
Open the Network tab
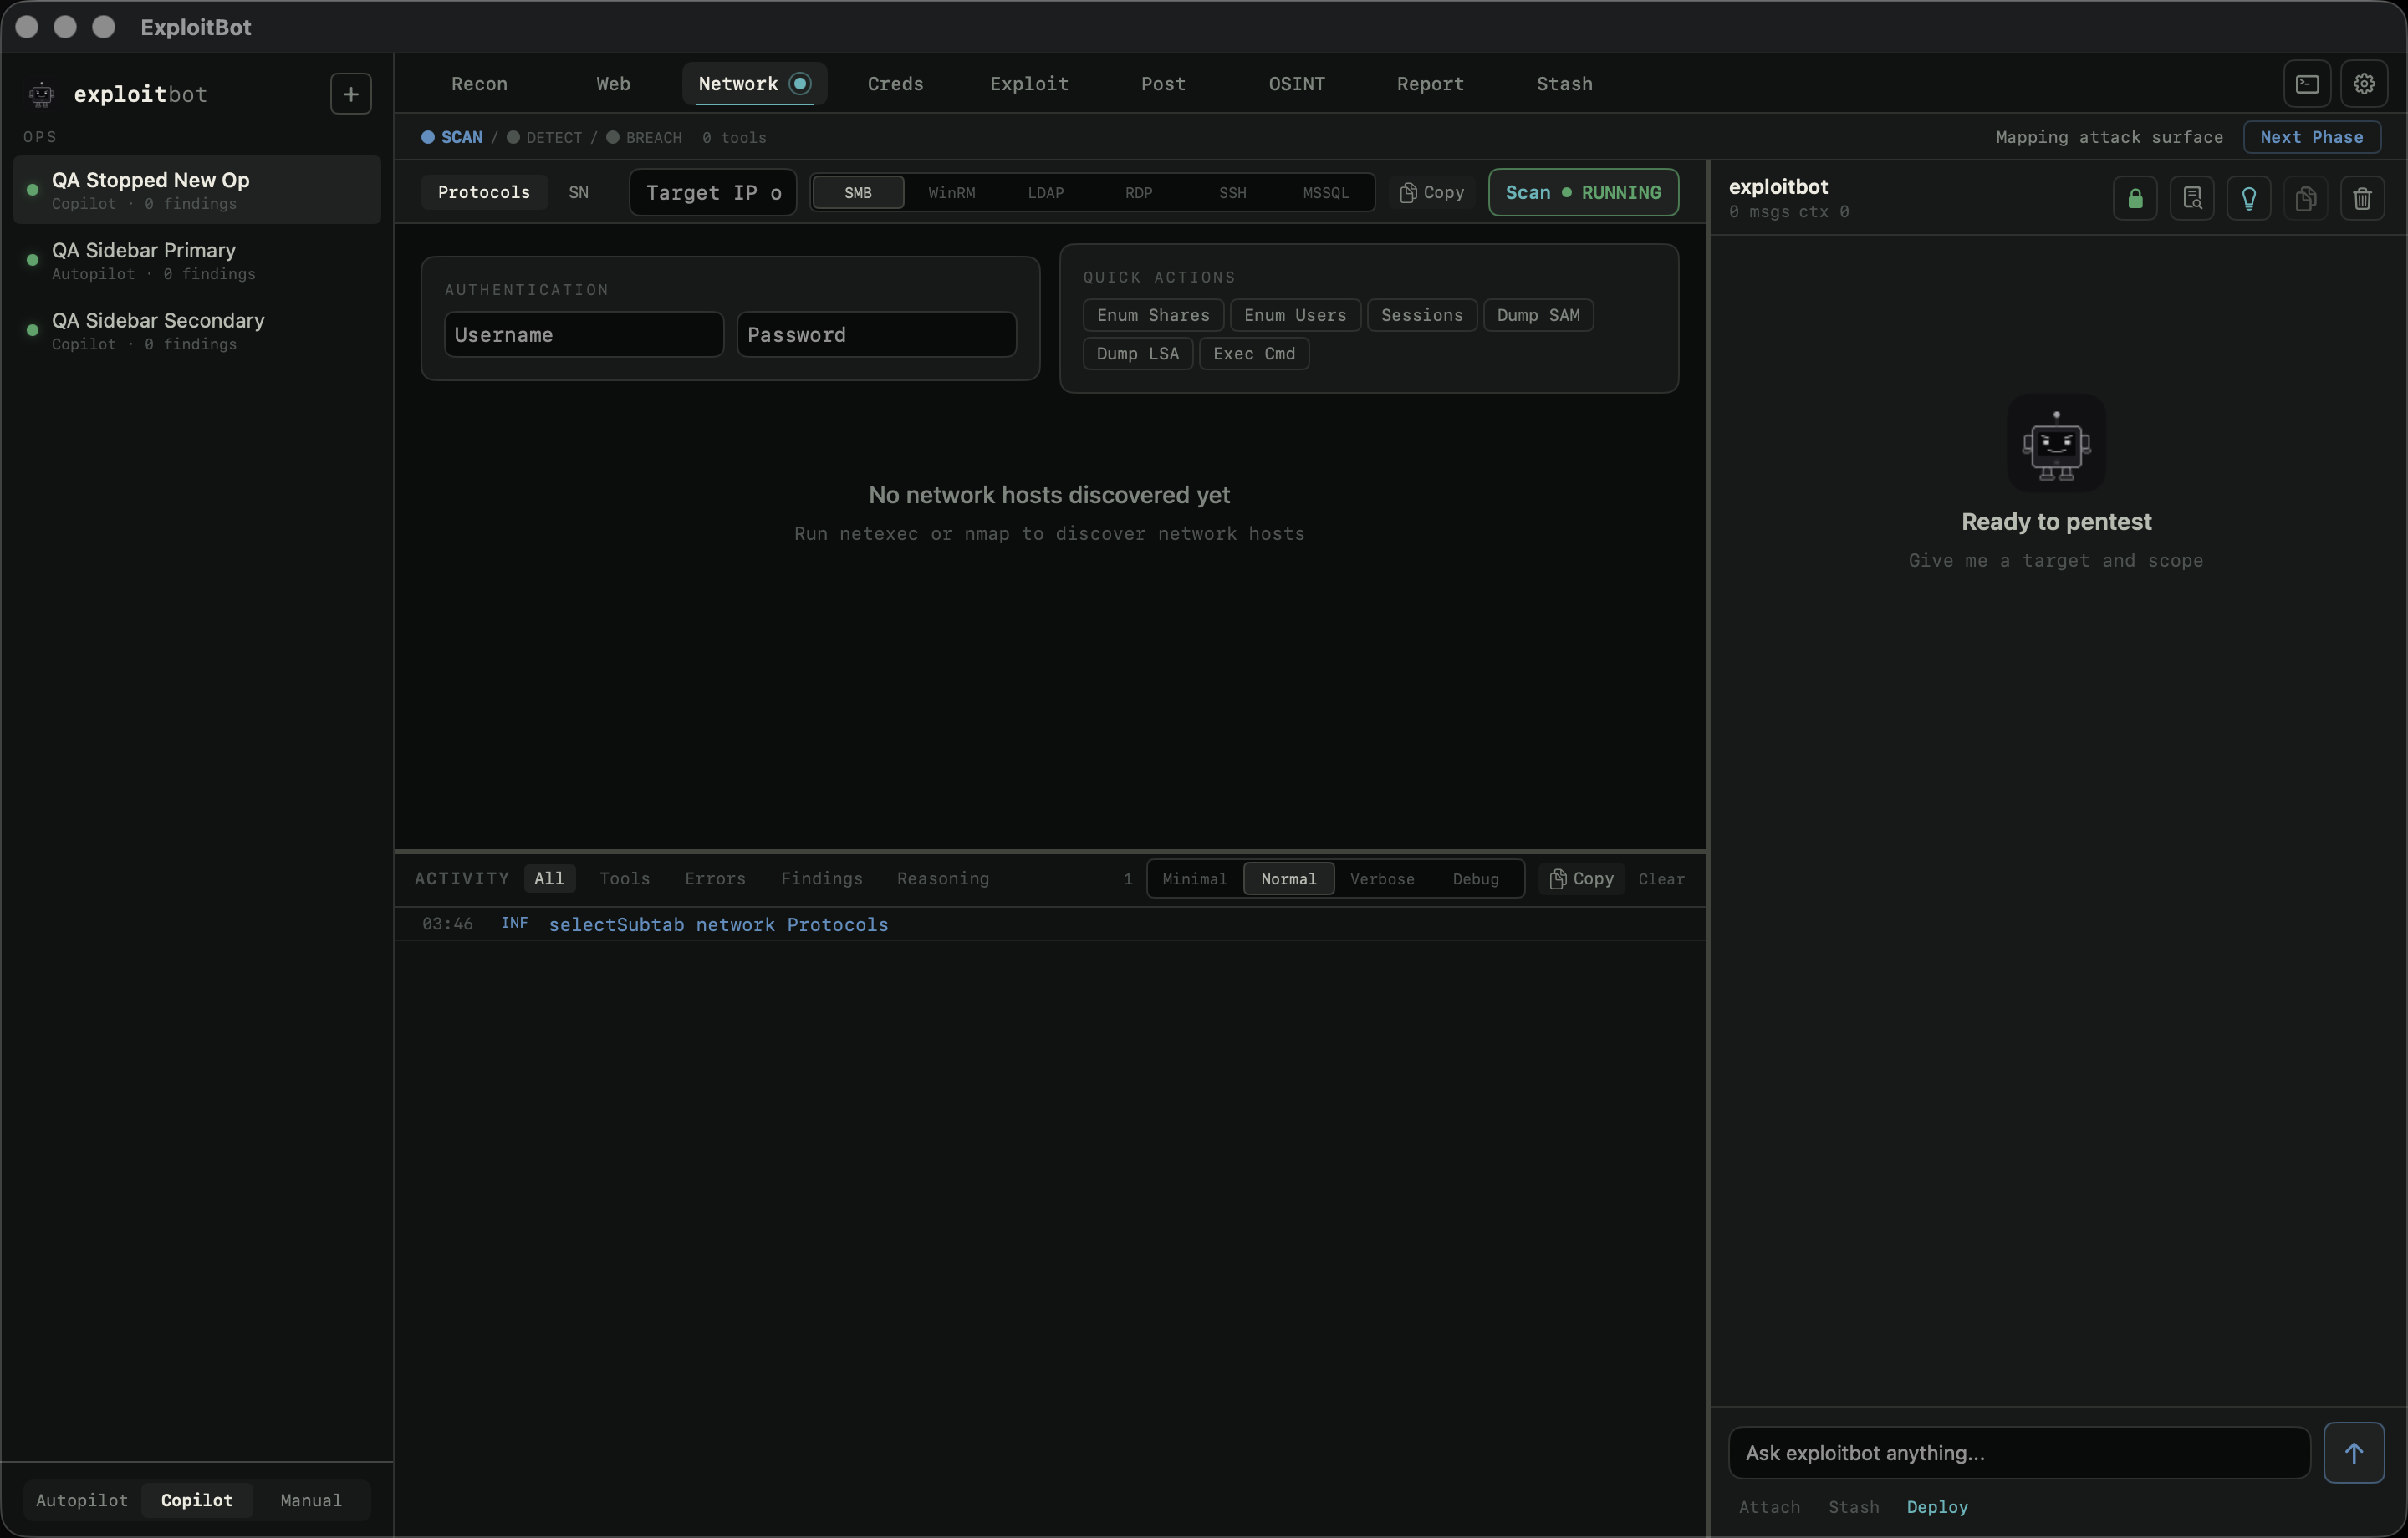click(x=754, y=84)
